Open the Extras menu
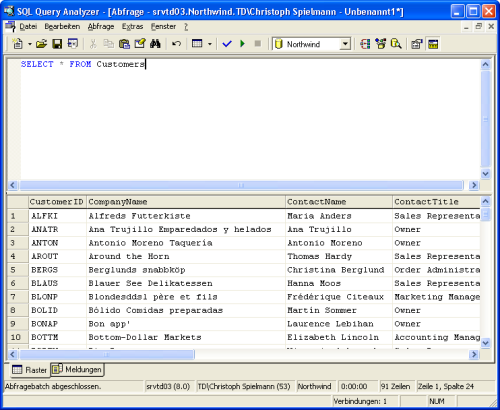The image size is (500, 410). click(x=132, y=27)
